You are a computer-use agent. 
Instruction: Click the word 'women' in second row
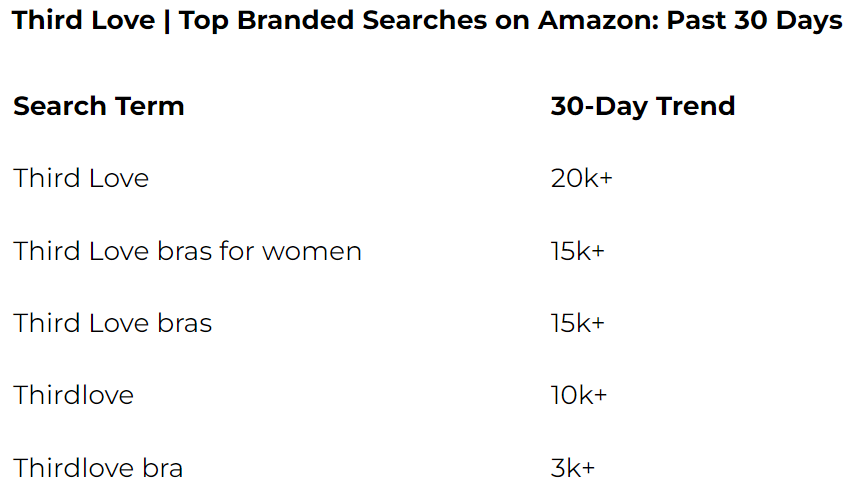click(311, 251)
